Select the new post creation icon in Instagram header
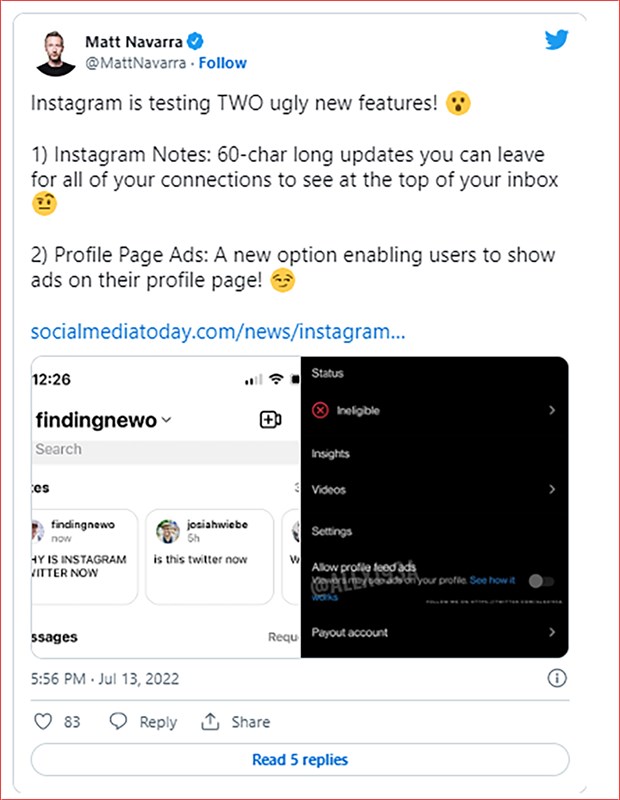 point(269,420)
